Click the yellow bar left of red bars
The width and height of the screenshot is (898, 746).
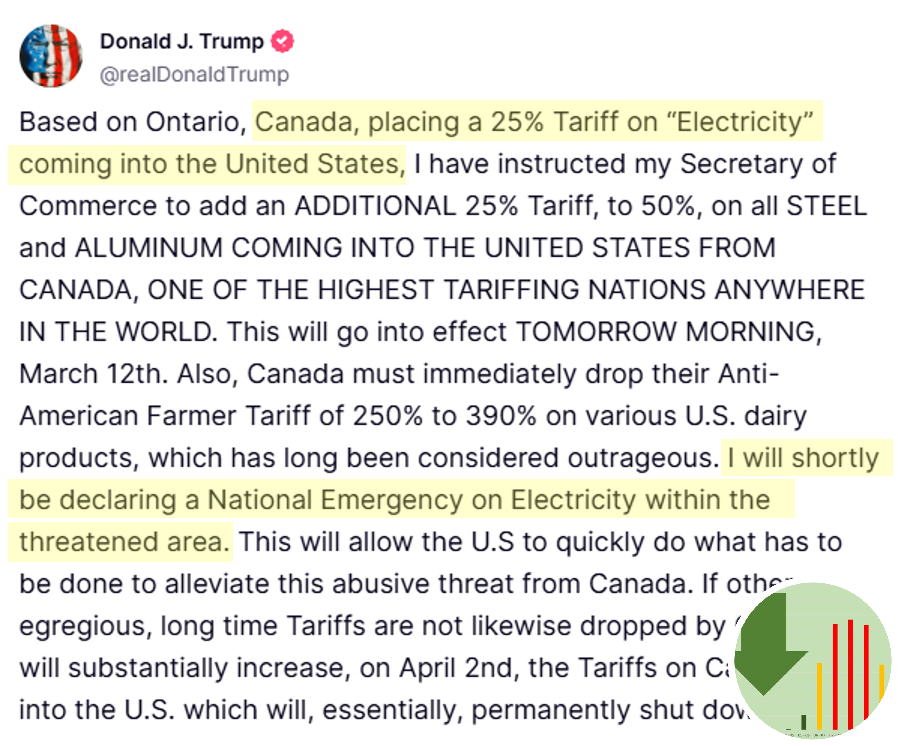pyautogui.click(x=820, y=696)
